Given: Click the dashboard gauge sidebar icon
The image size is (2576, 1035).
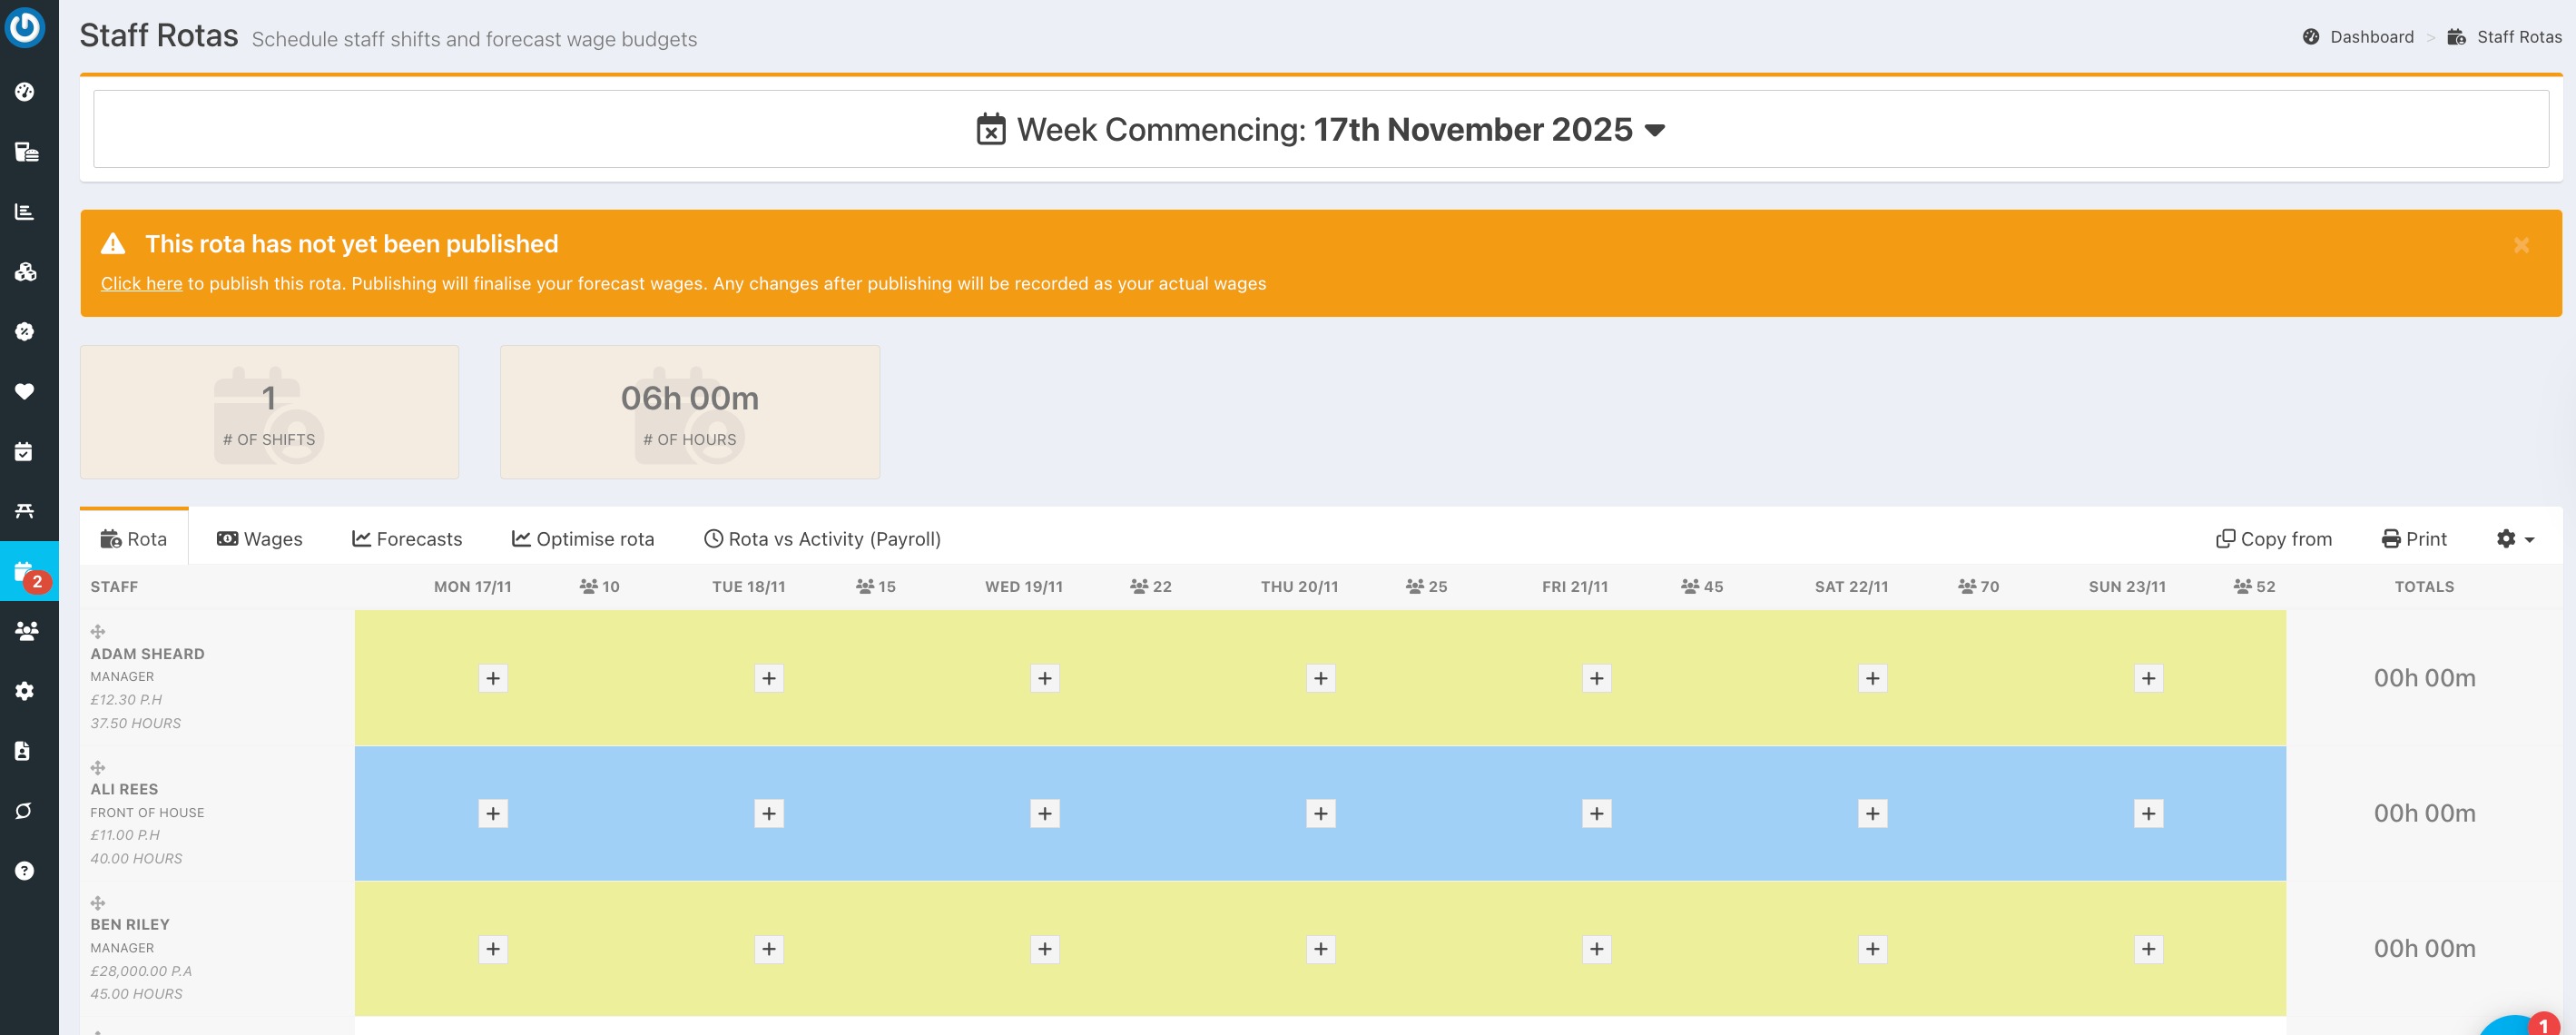Looking at the screenshot, I should 25,92.
